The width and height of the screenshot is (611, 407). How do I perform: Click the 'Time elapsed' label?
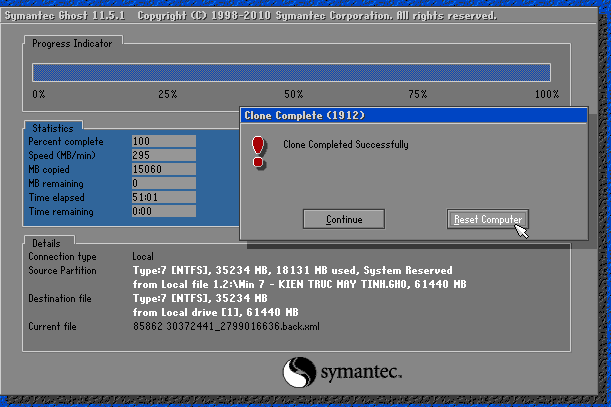tap(56, 198)
